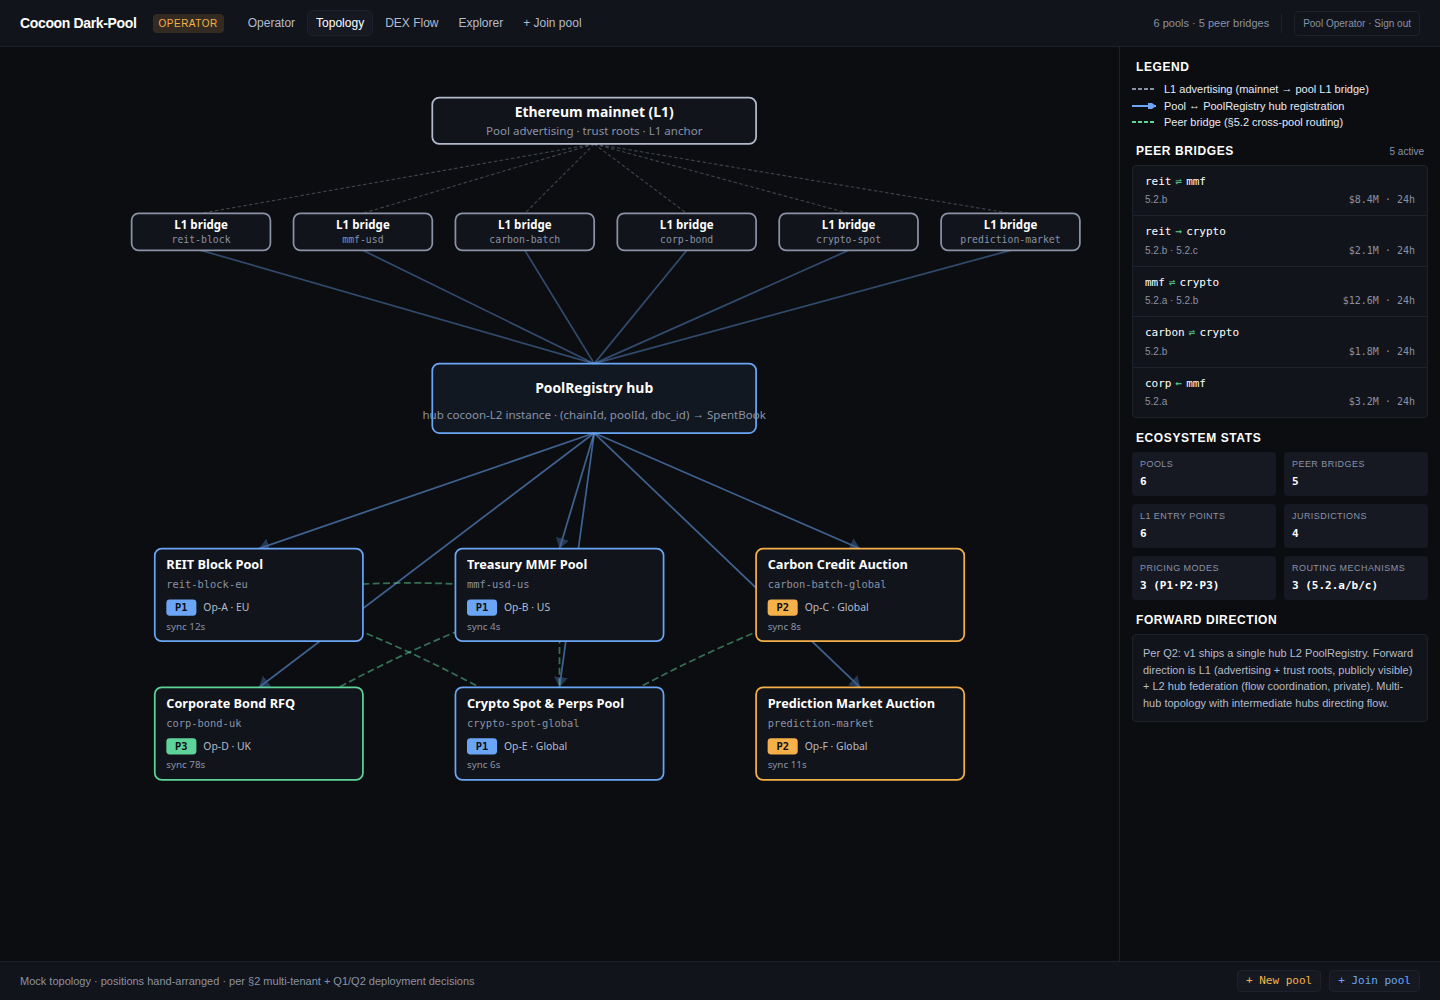Screen dimensions: 1440x1000
Task: Click the 'sync 12s' label on REIT Block Pool
Action: (x=186, y=627)
